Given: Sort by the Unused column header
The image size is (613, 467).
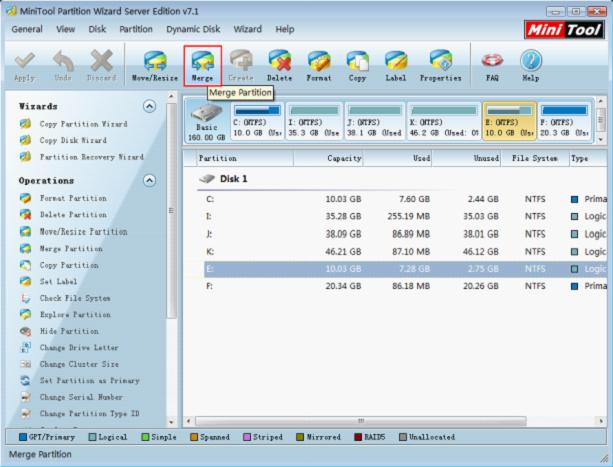Looking at the screenshot, I should 466,158.
